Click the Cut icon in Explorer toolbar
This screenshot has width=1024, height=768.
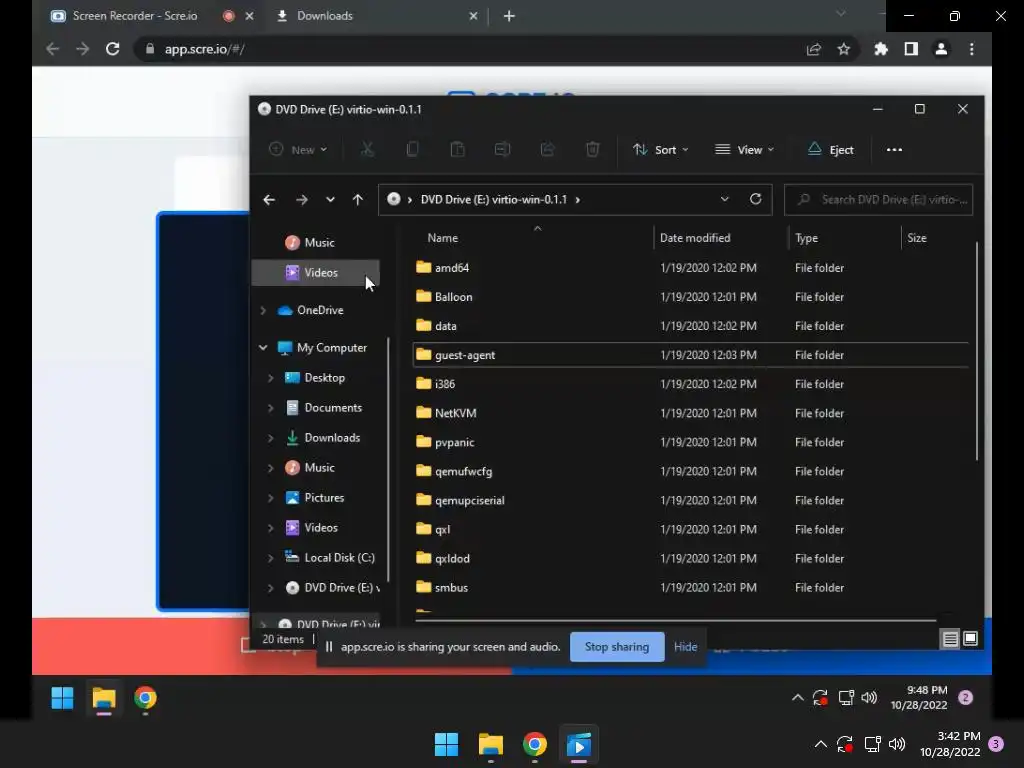pos(368,150)
